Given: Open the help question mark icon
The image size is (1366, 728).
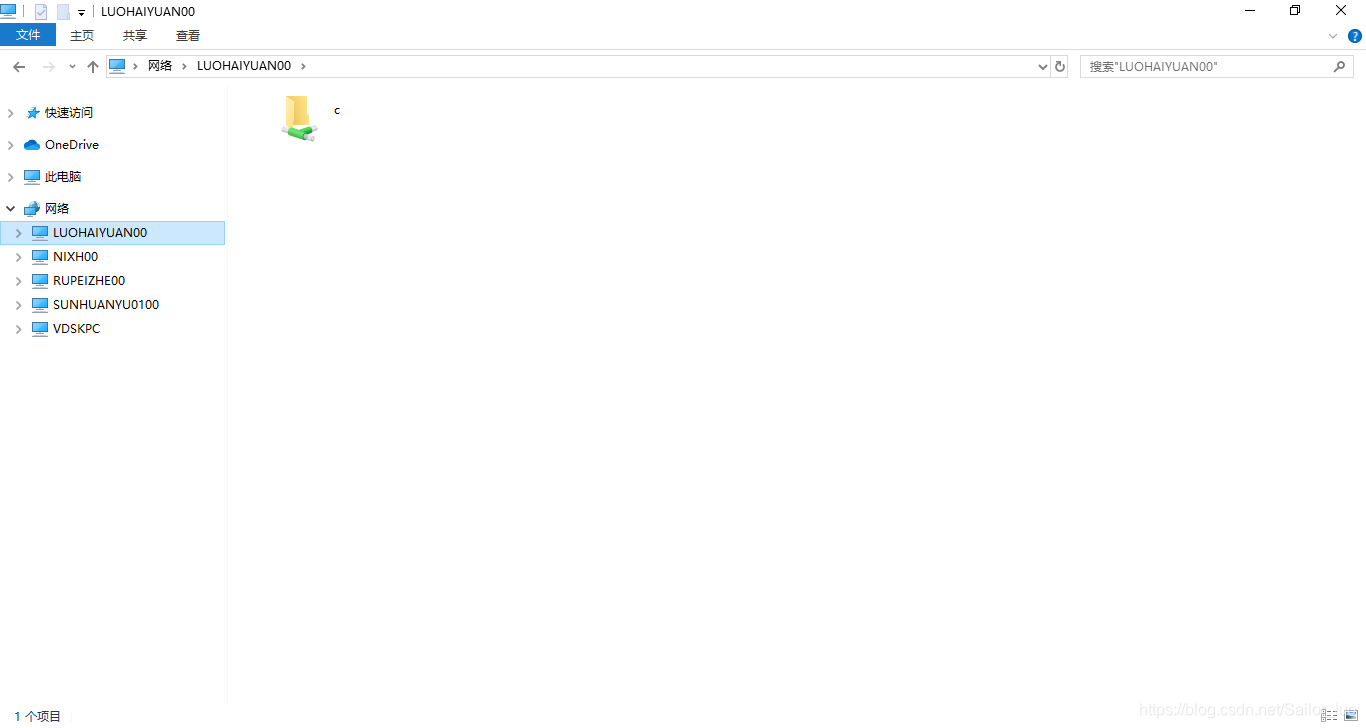Looking at the screenshot, I should (1355, 36).
